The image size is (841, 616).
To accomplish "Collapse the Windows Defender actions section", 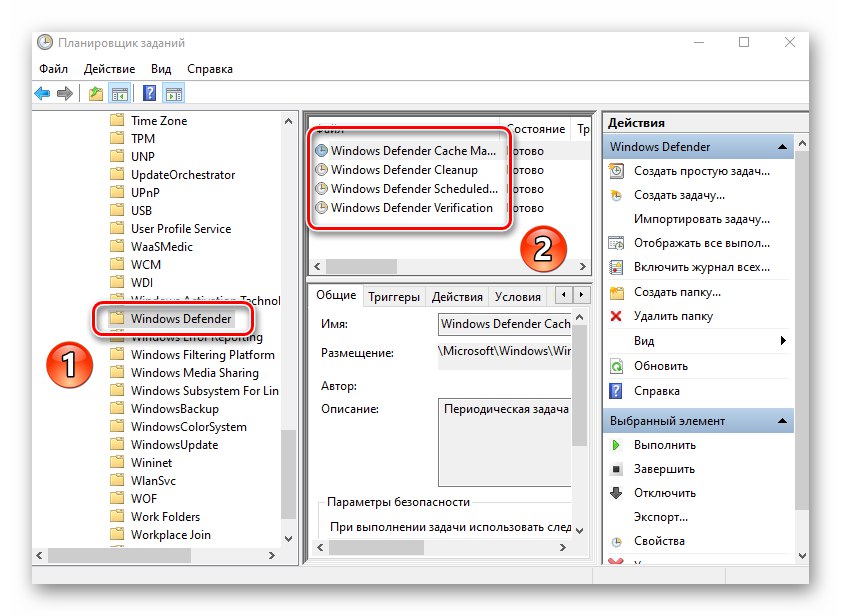I will [783, 146].
